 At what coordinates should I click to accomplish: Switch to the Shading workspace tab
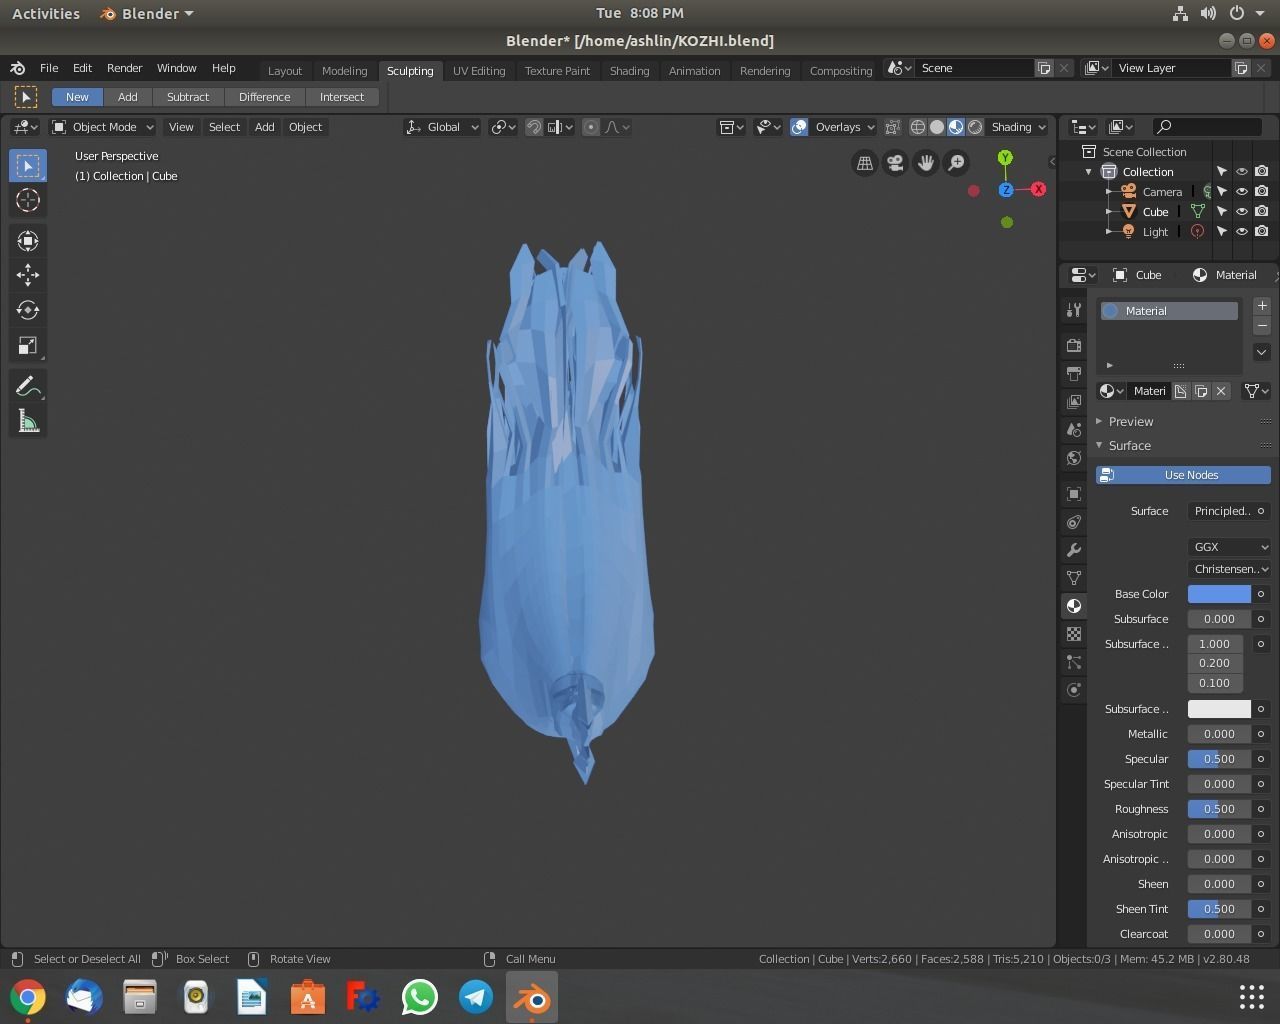pos(629,71)
